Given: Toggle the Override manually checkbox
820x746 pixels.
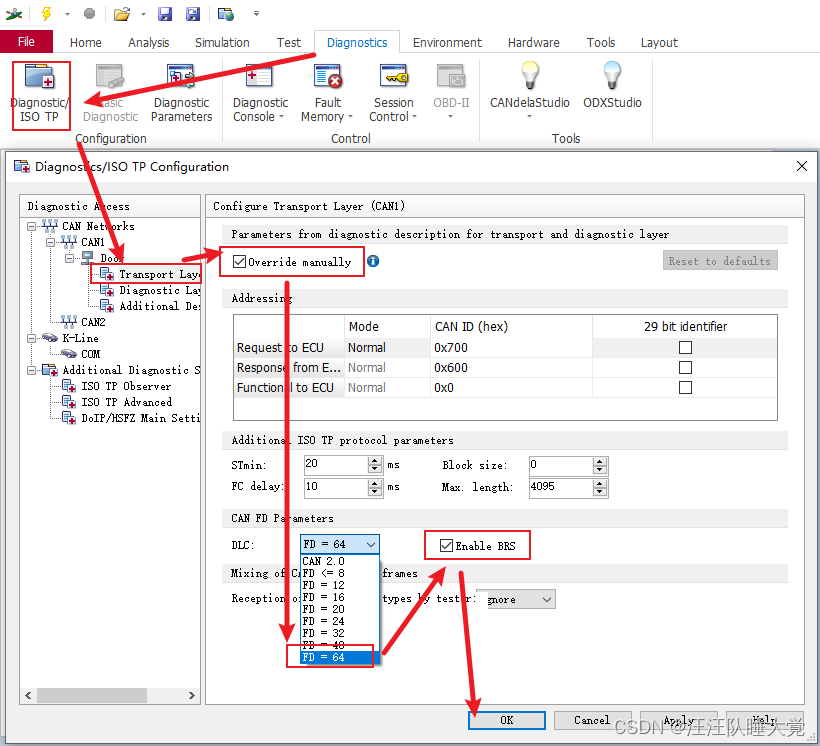Looking at the screenshot, I should pyautogui.click(x=240, y=262).
